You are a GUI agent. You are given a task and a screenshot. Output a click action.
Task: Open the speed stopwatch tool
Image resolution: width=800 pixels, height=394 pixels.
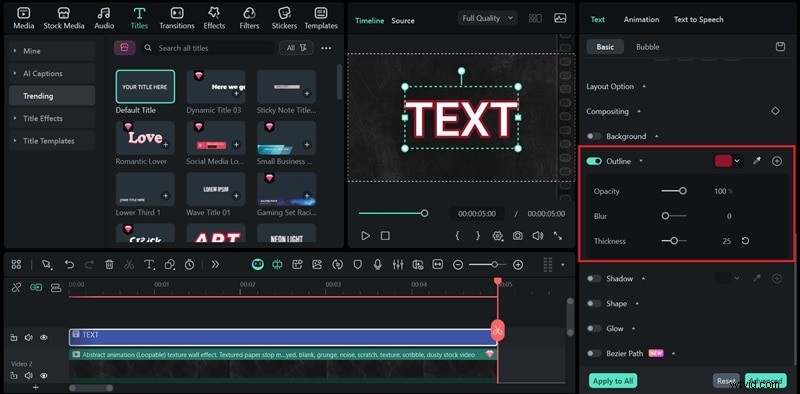tap(189, 264)
